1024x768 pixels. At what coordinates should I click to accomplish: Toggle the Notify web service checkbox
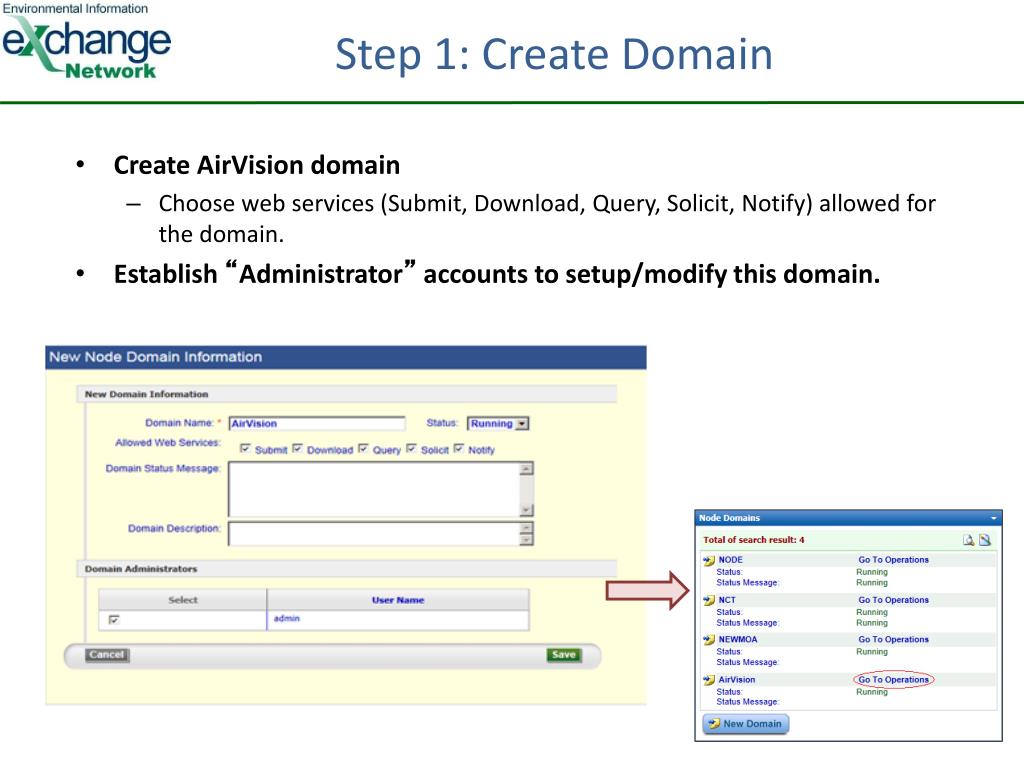click(458, 449)
